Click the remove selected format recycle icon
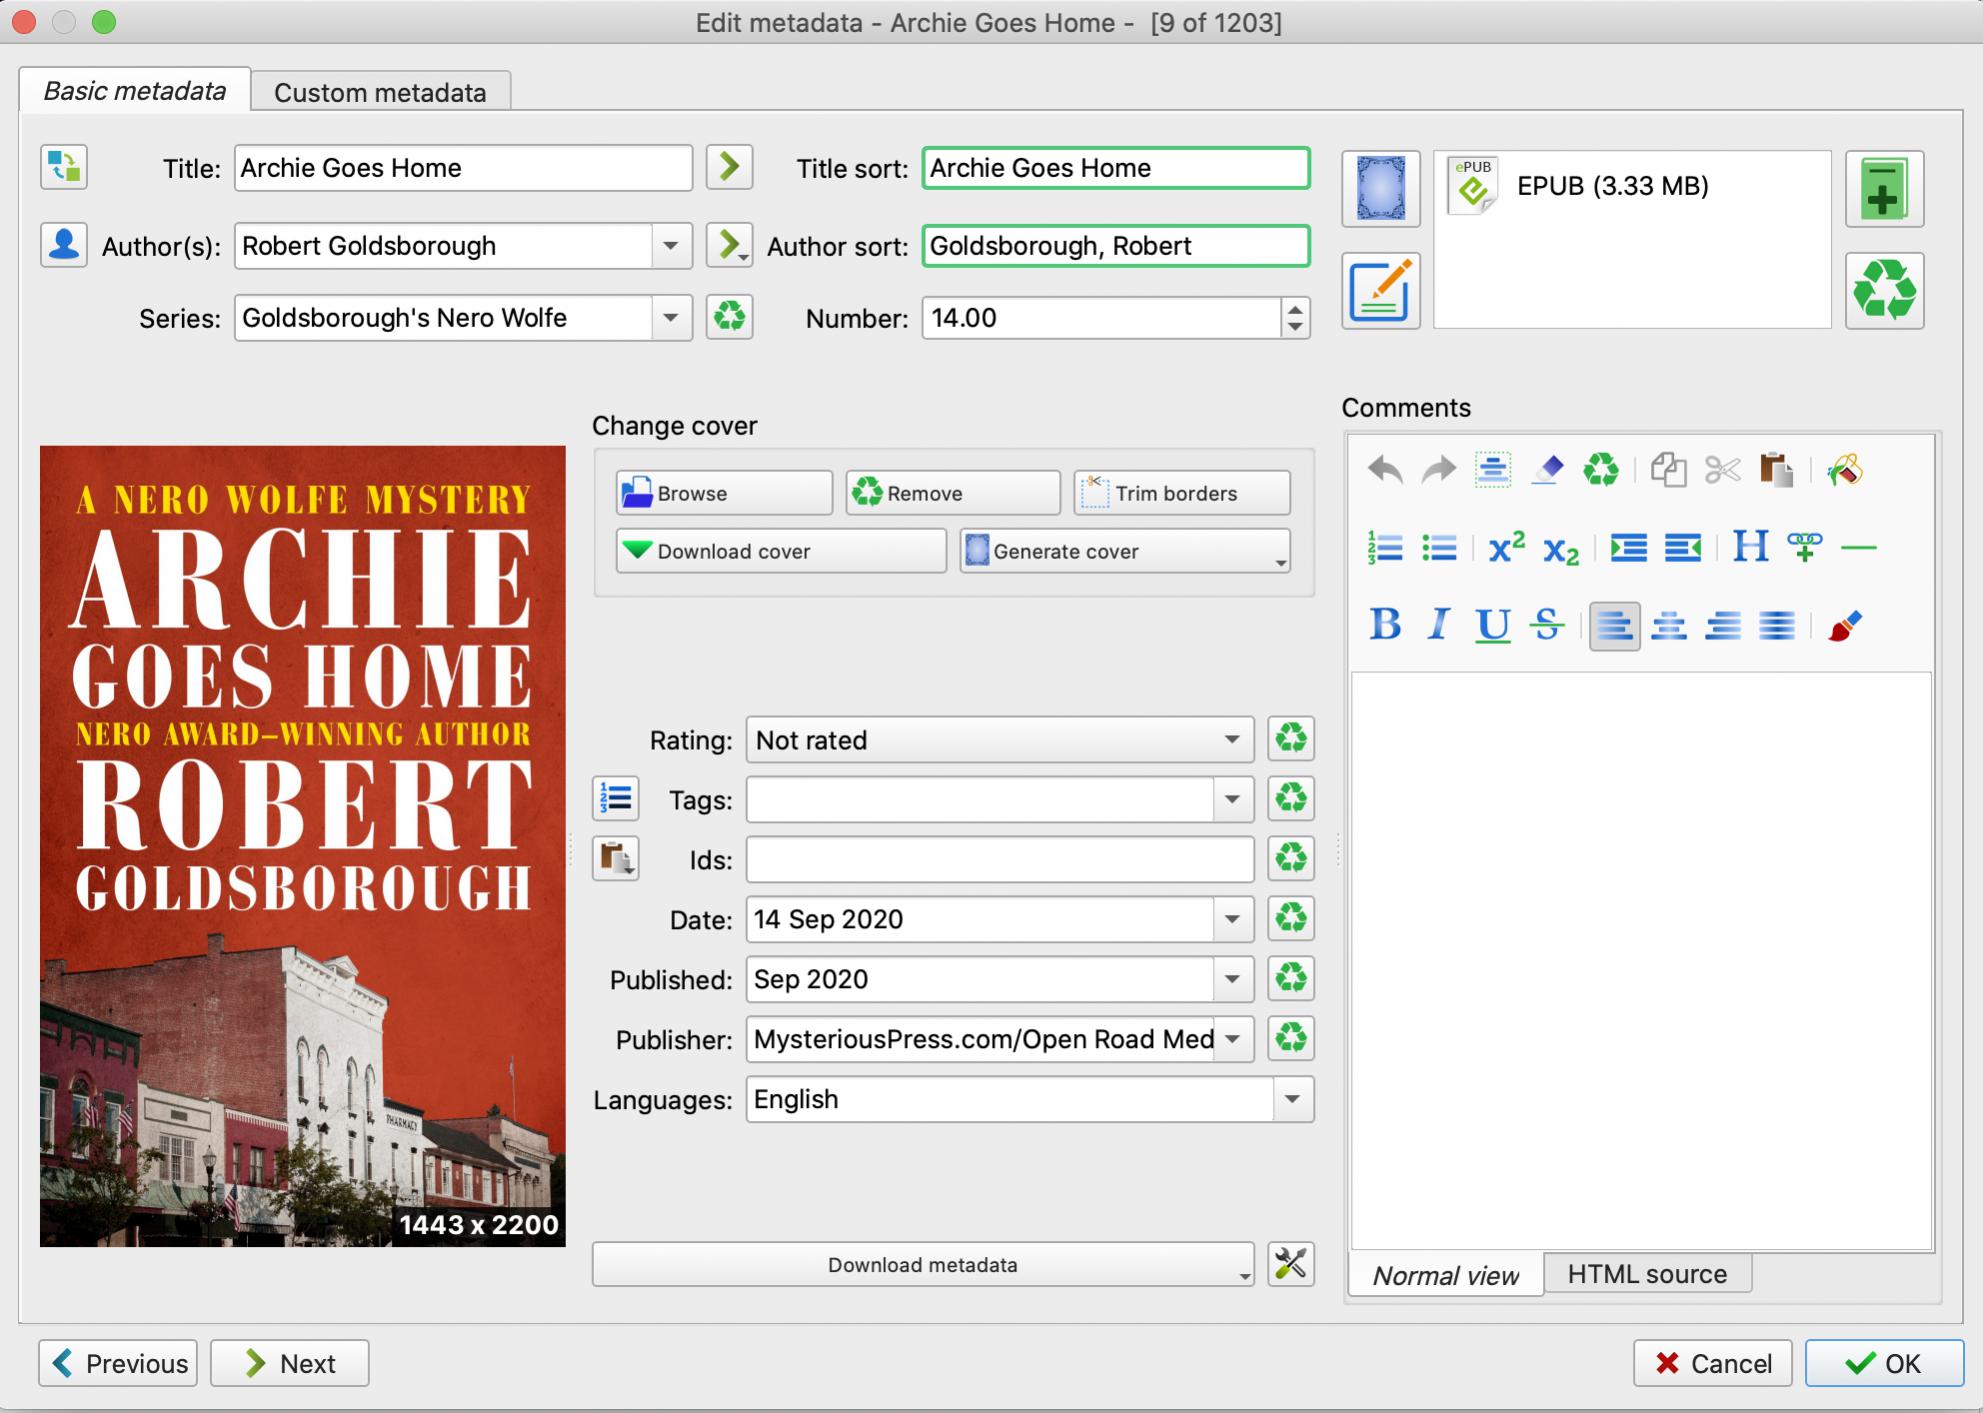Screen dimensions: 1983x1413 pos(1884,291)
